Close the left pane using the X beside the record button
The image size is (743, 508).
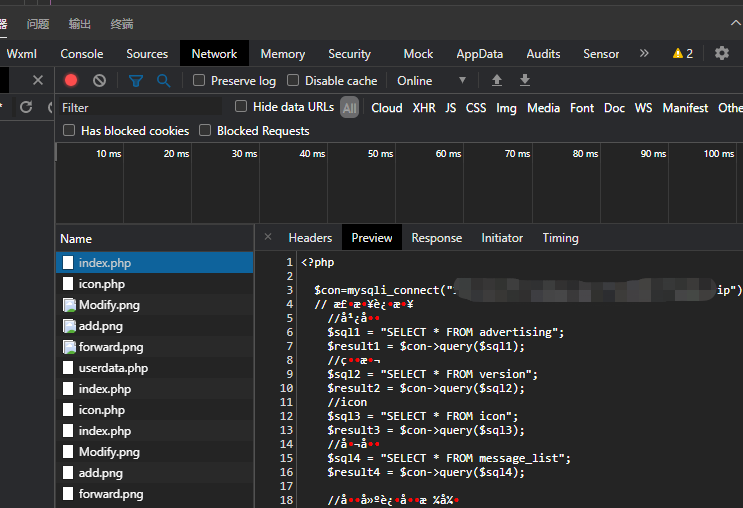click(x=38, y=81)
